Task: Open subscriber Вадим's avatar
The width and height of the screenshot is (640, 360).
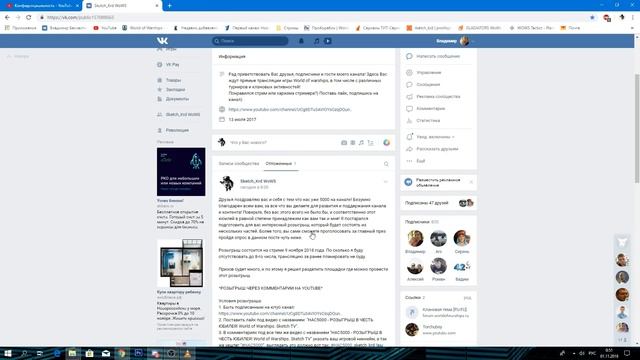Action: coord(462,266)
